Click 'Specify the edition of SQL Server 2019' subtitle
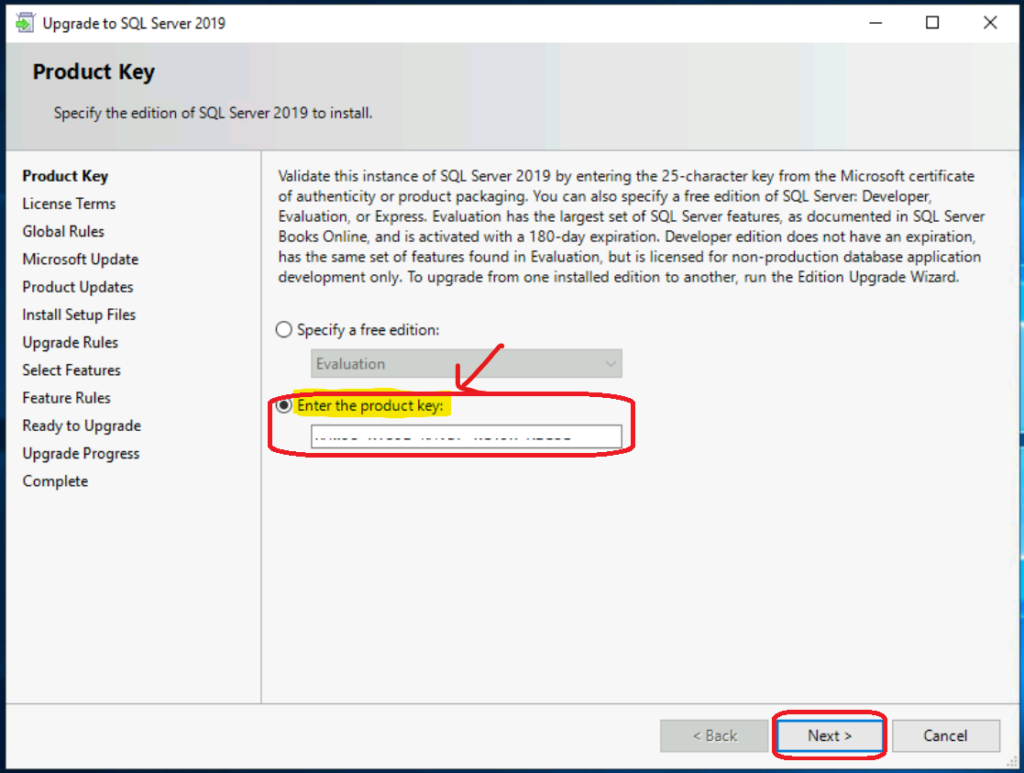The image size is (1024, 773). pyautogui.click(x=213, y=113)
